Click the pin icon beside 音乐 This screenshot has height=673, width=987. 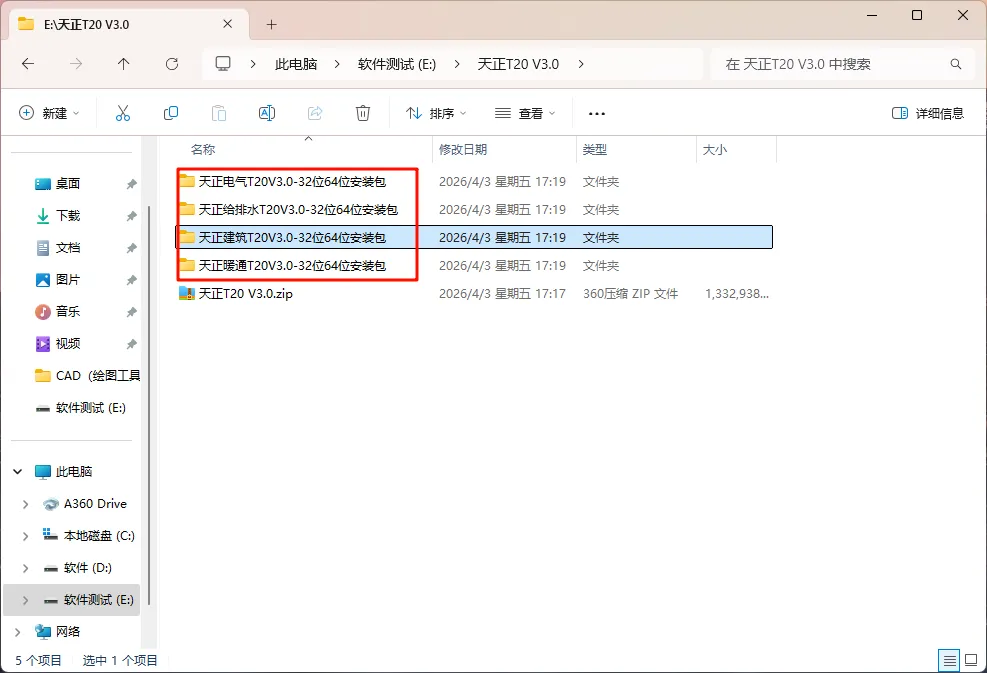[131, 312]
